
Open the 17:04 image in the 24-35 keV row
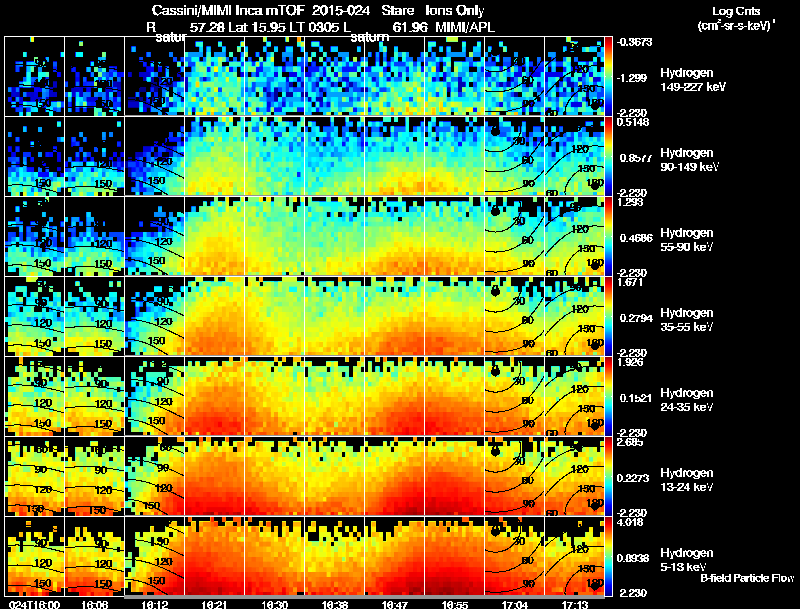[x=514, y=396]
